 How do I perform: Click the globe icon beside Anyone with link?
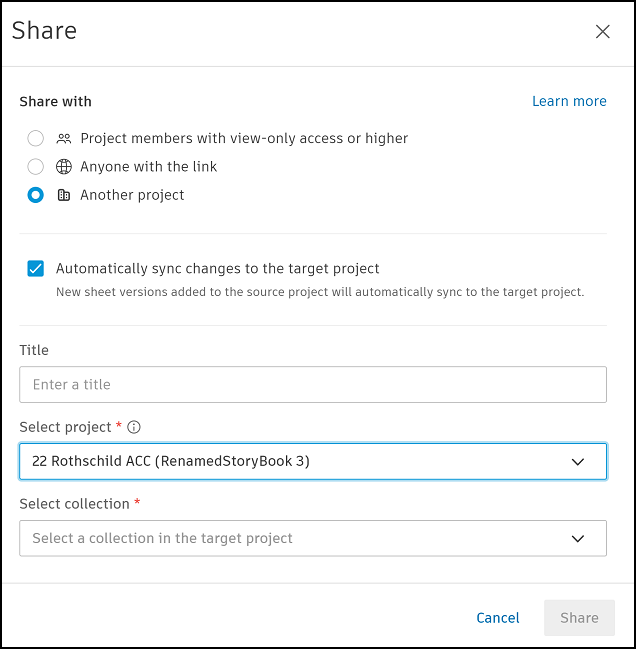[x=64, y=167]
